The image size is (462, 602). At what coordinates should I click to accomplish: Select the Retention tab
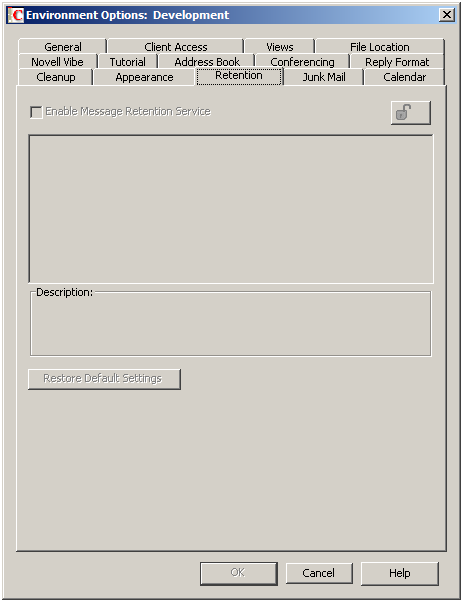(239, 76)
